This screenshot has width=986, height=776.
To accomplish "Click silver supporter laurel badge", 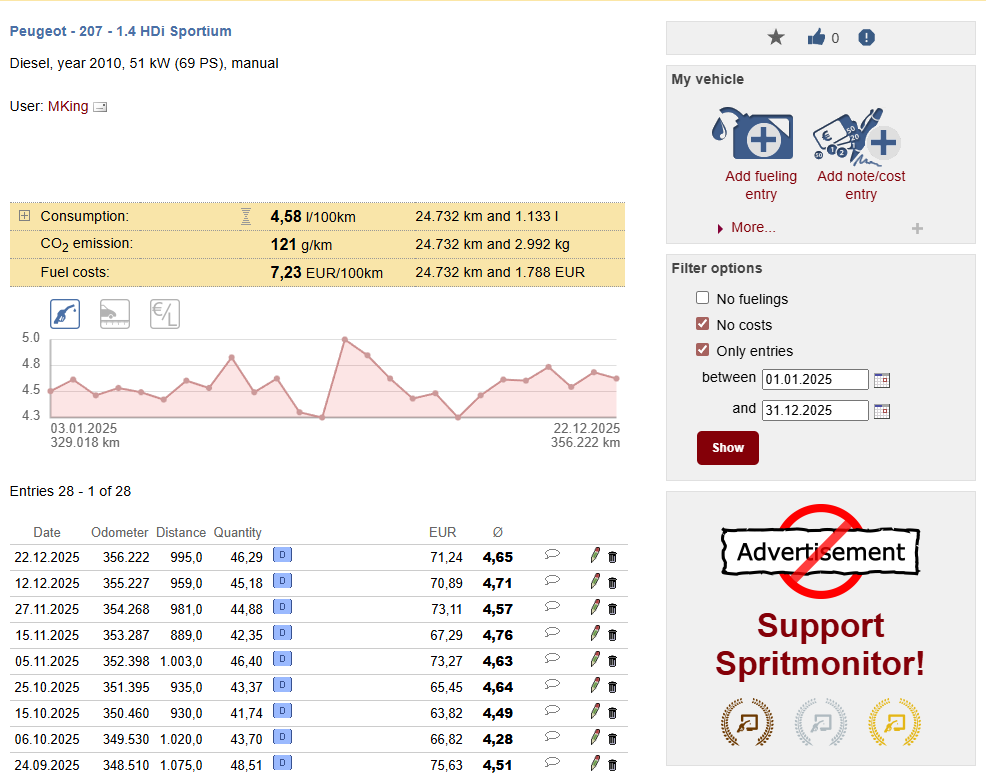I will (x=821, y=722).
